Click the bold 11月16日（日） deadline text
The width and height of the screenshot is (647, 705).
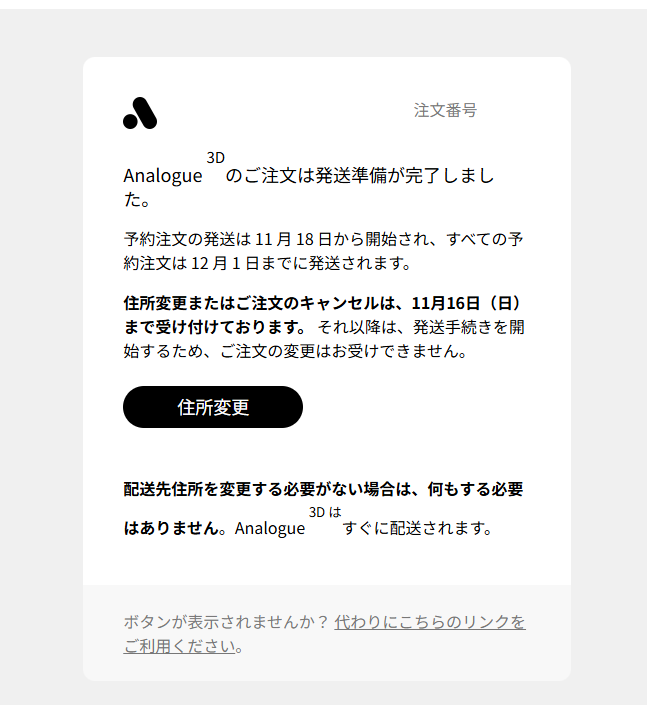tap(467, 303)
